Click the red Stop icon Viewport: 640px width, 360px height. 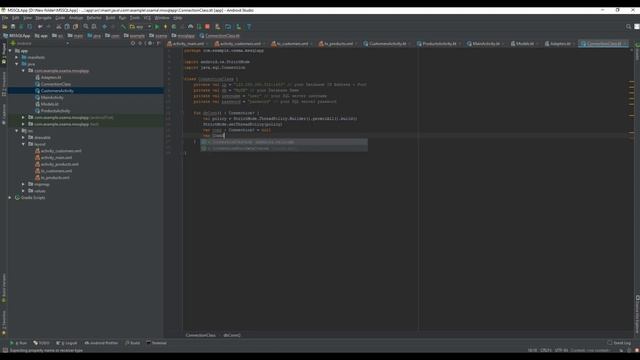pyautogui.click(x=207, y=27)
